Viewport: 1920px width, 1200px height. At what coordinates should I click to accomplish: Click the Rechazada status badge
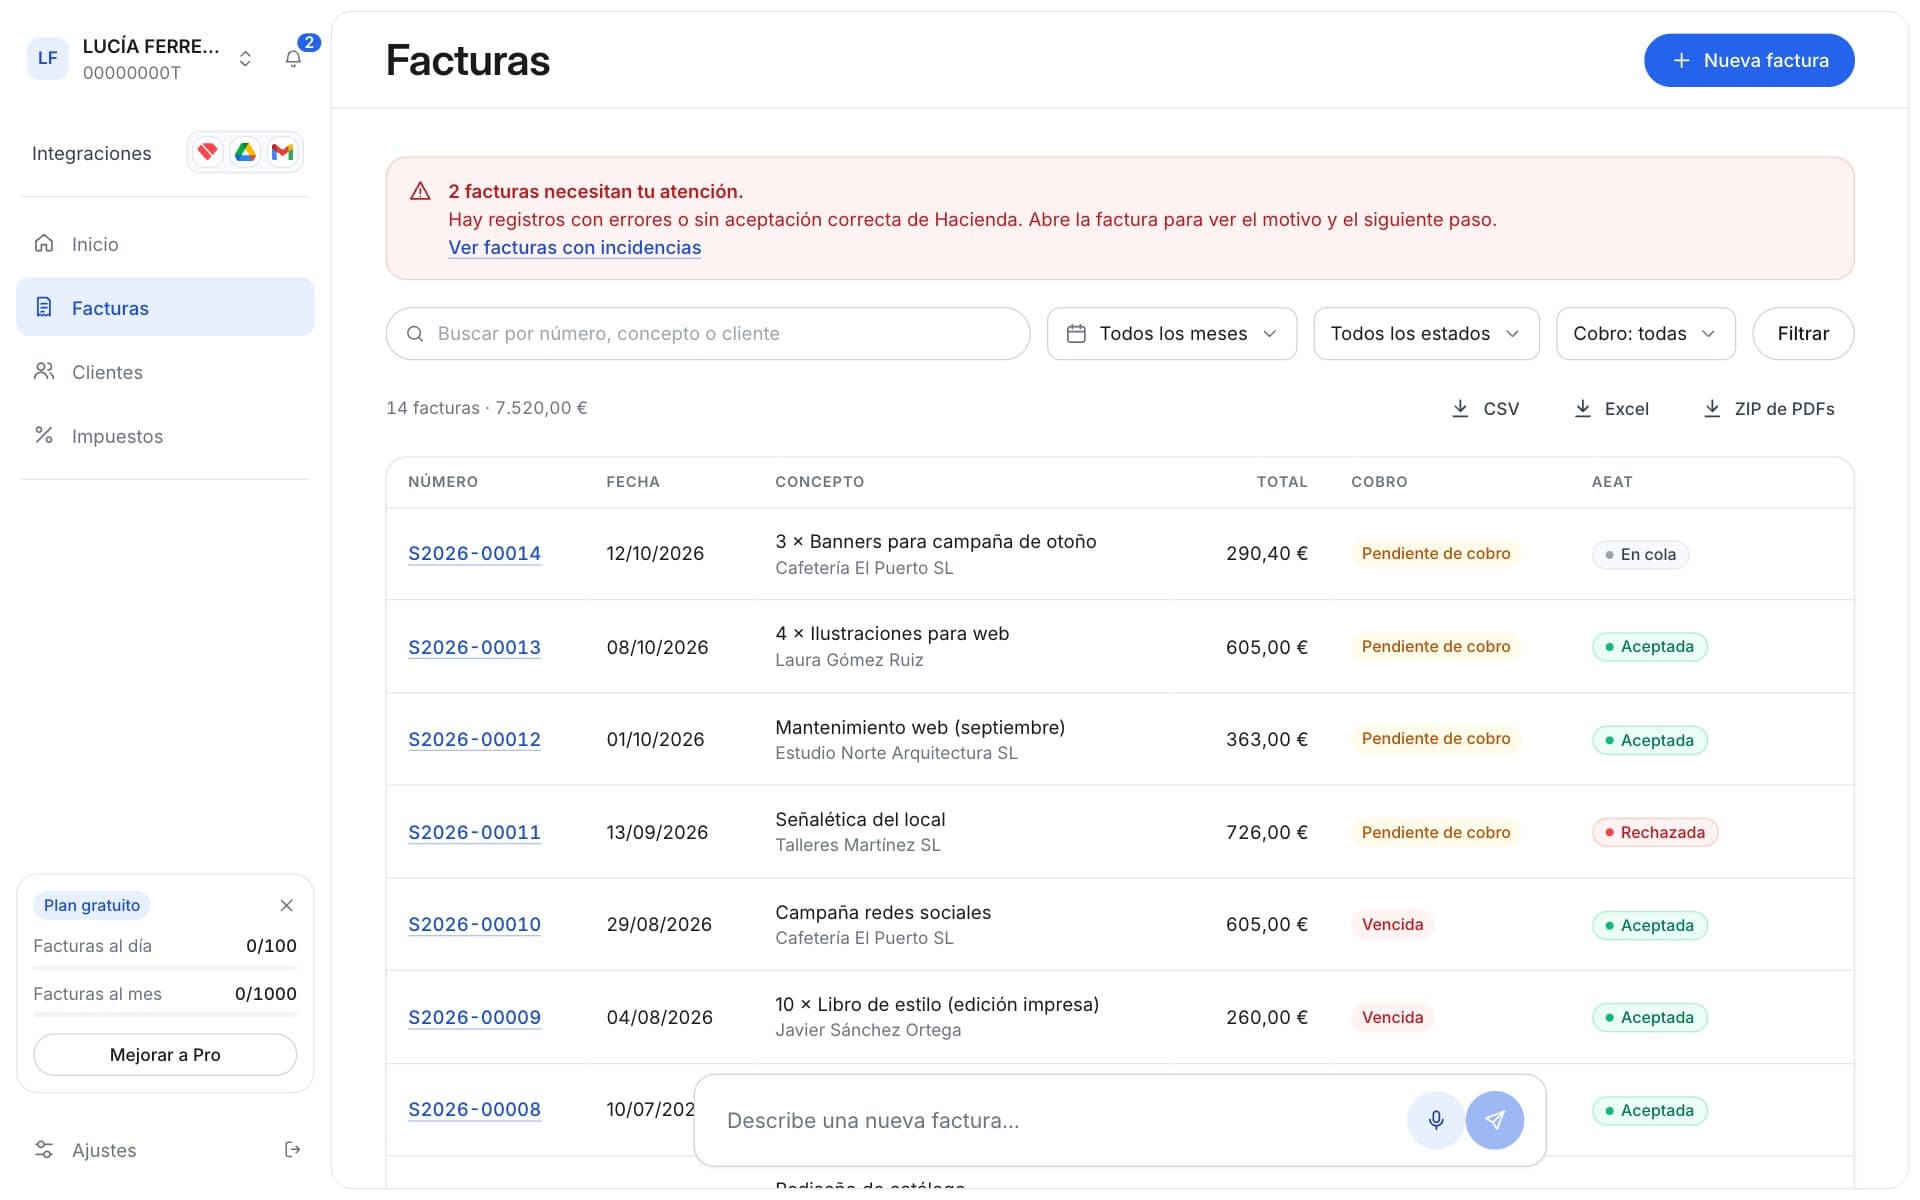click(x=1655, y=832)
